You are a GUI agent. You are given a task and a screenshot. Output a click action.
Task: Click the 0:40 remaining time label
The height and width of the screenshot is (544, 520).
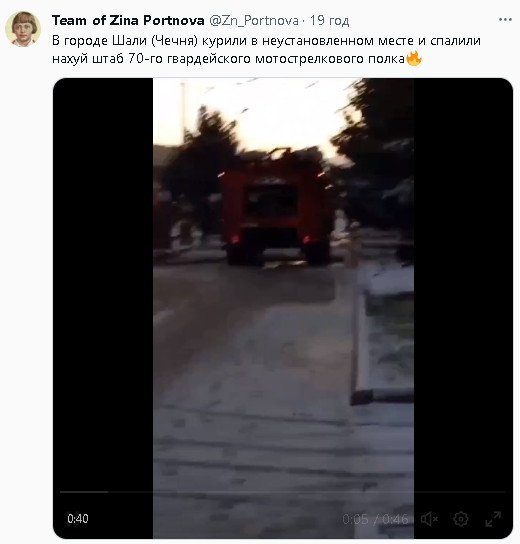78,519
